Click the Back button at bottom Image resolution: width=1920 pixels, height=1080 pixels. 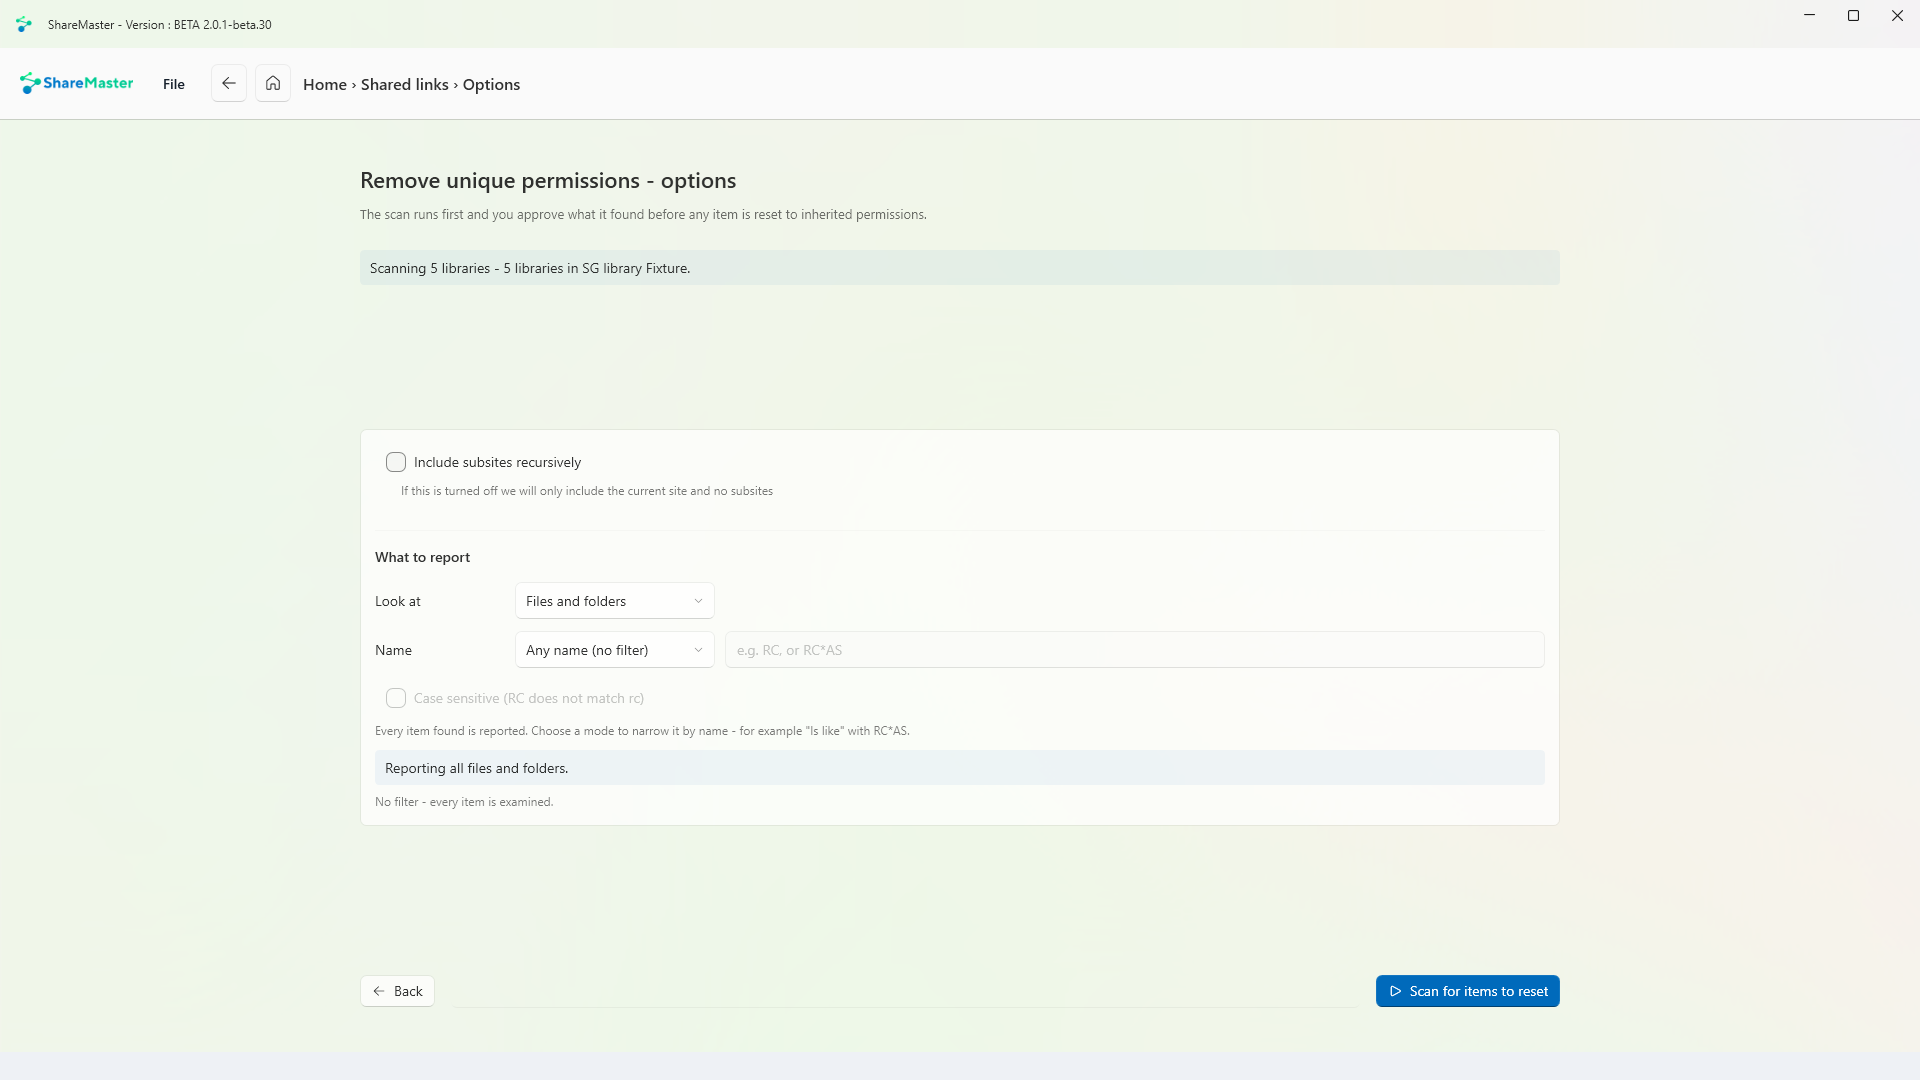point(397,991)
